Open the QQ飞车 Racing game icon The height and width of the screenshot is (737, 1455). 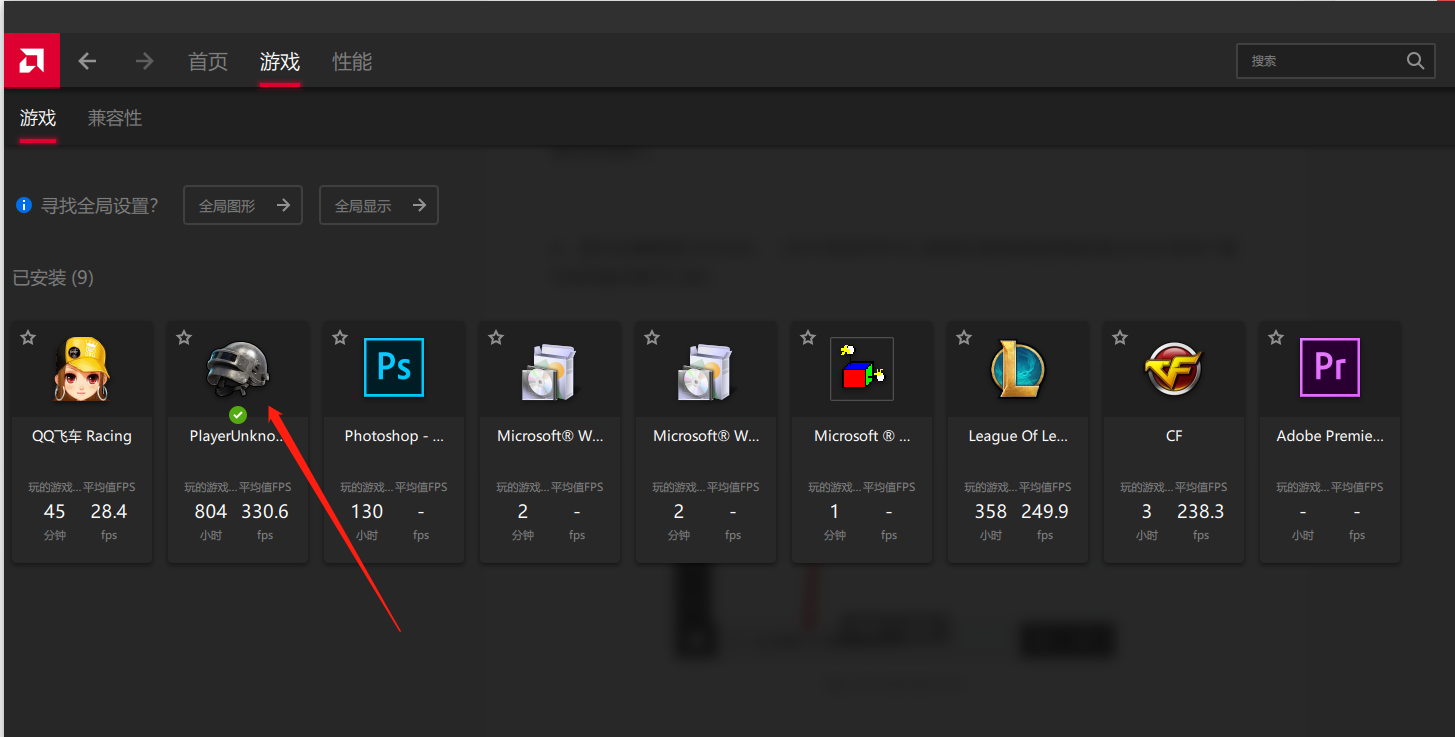pos(82,368)
